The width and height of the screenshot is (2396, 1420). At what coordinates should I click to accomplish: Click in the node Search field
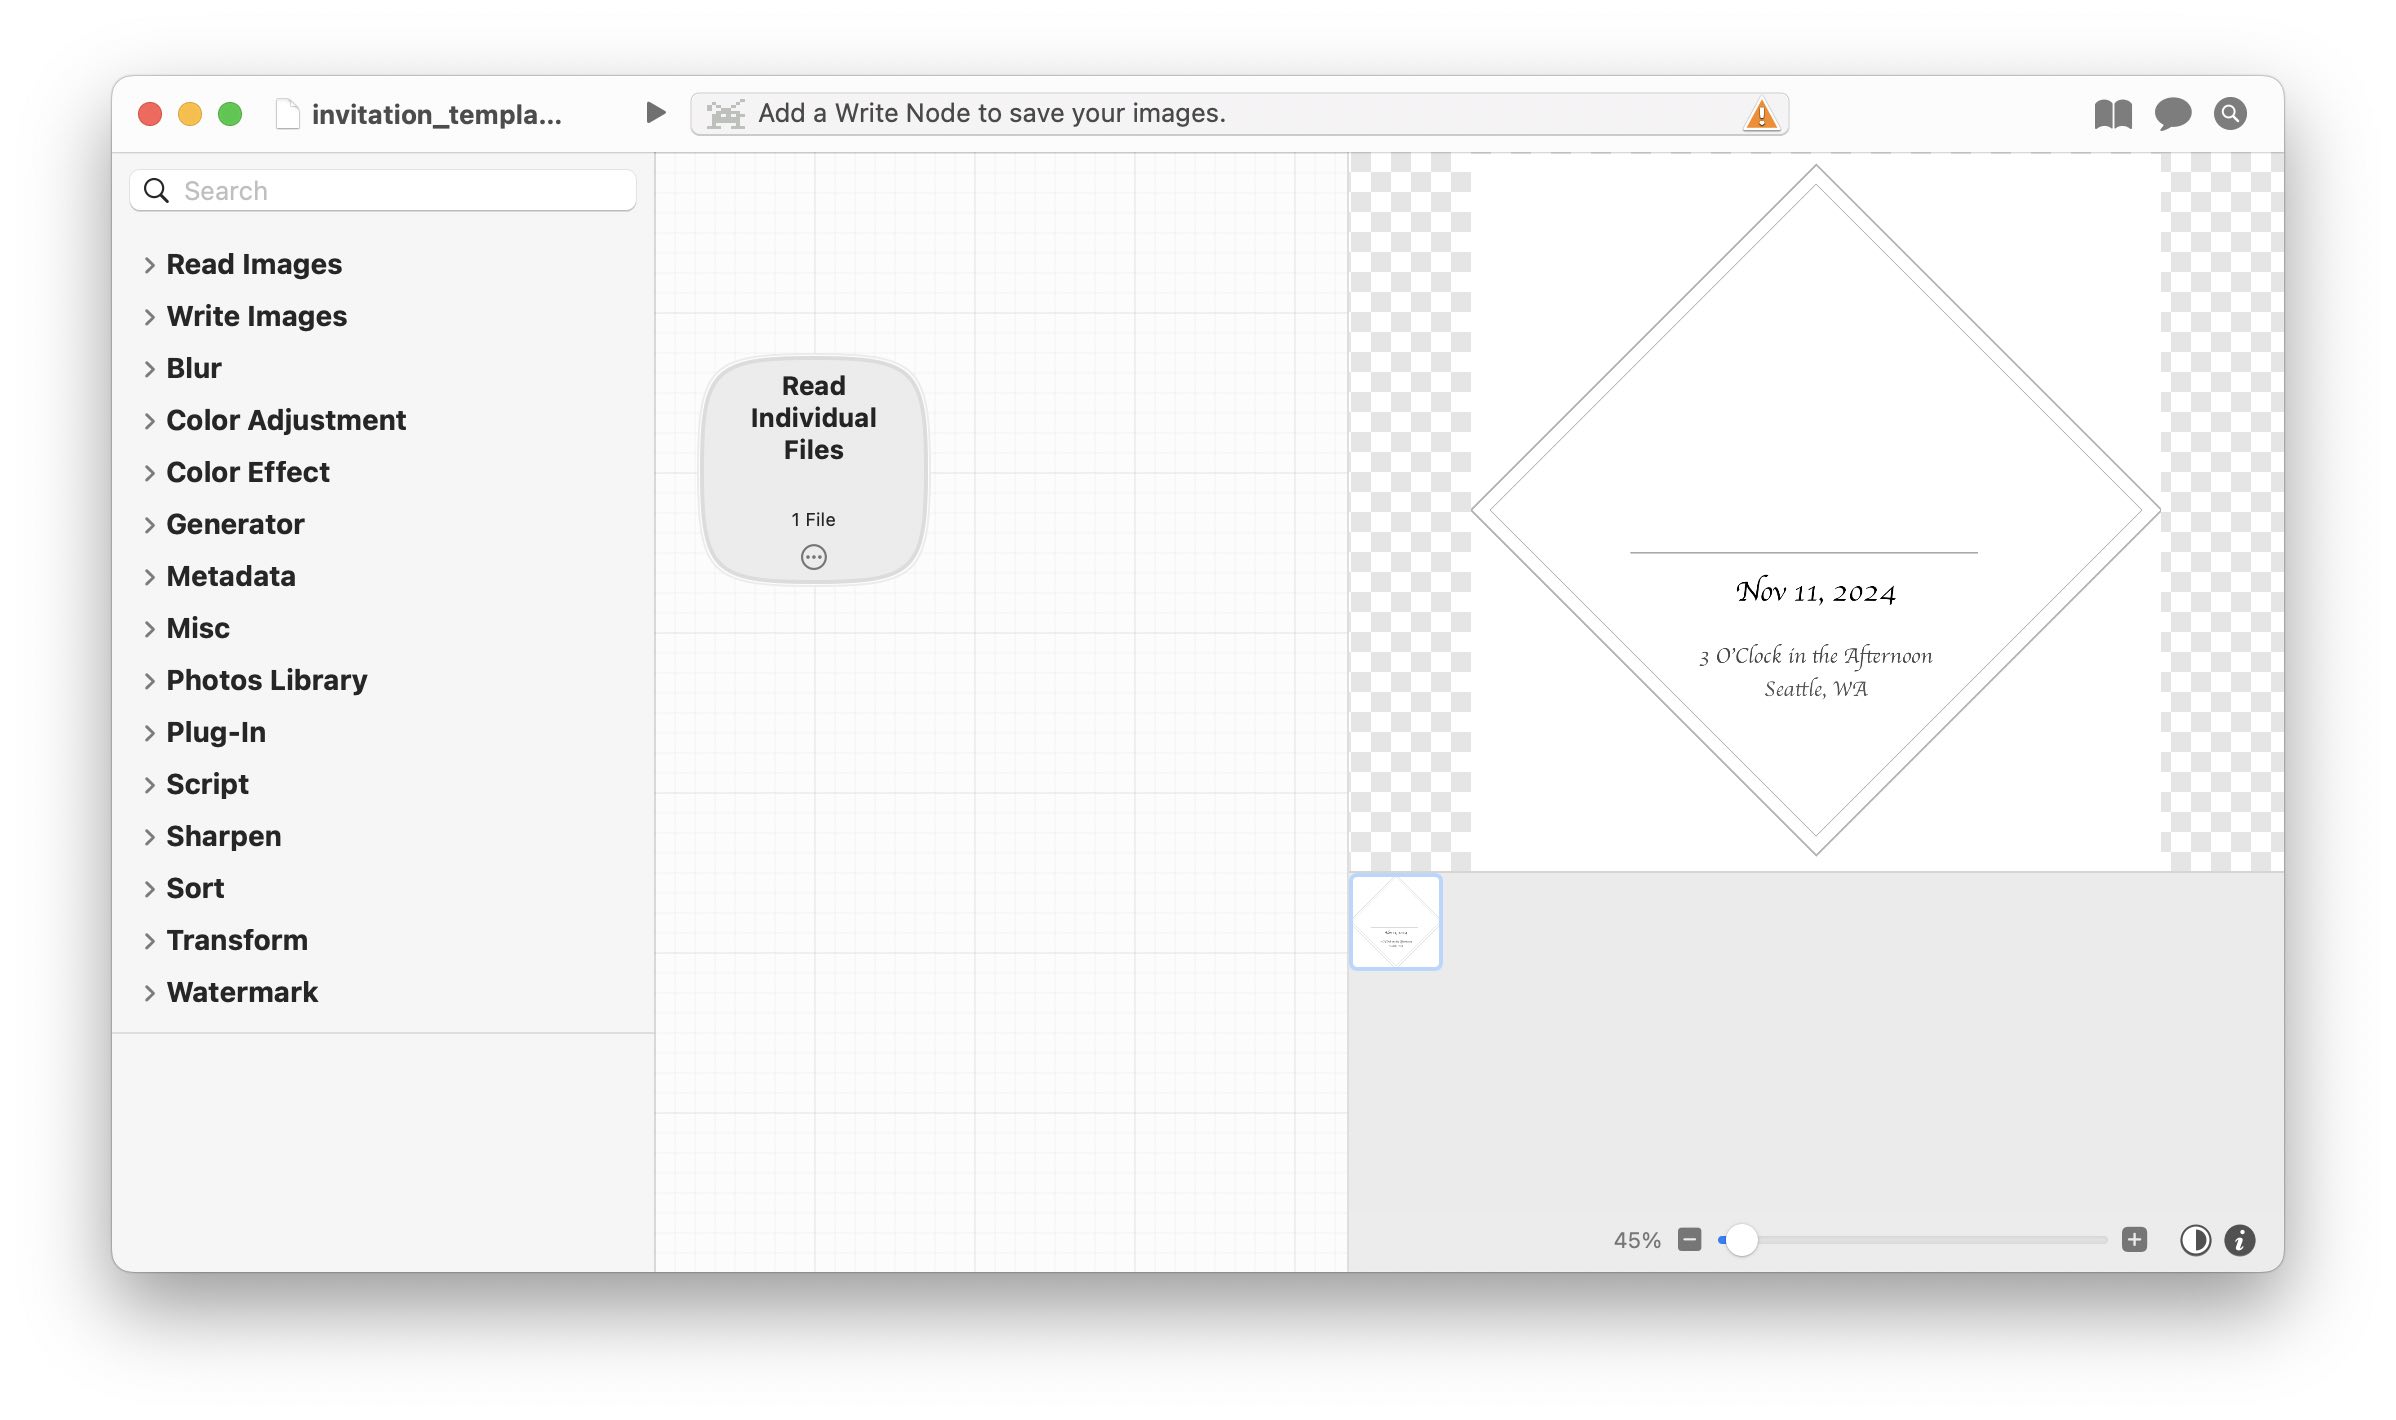click(x=400, y=190)
